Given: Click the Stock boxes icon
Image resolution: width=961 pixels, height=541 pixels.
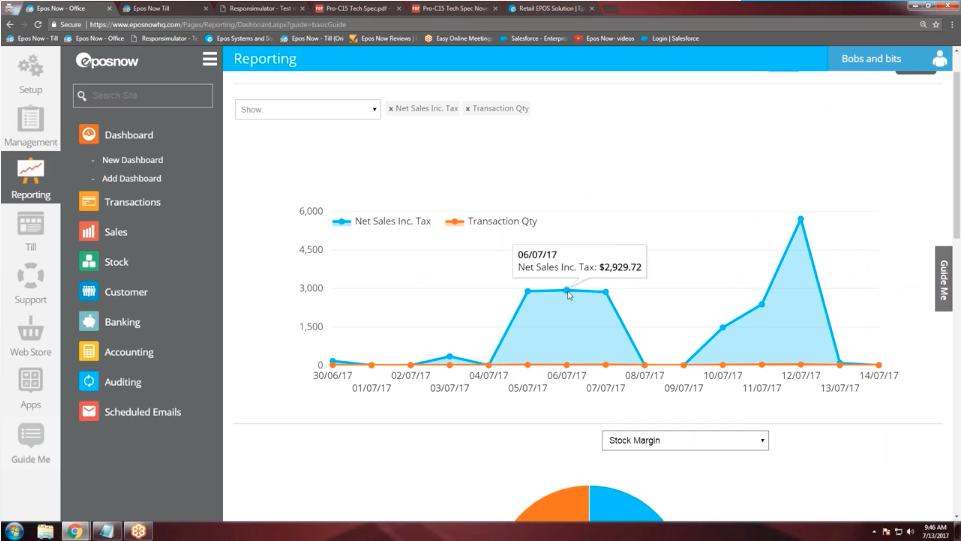Looking at the screenshot, I should point(89,262).
